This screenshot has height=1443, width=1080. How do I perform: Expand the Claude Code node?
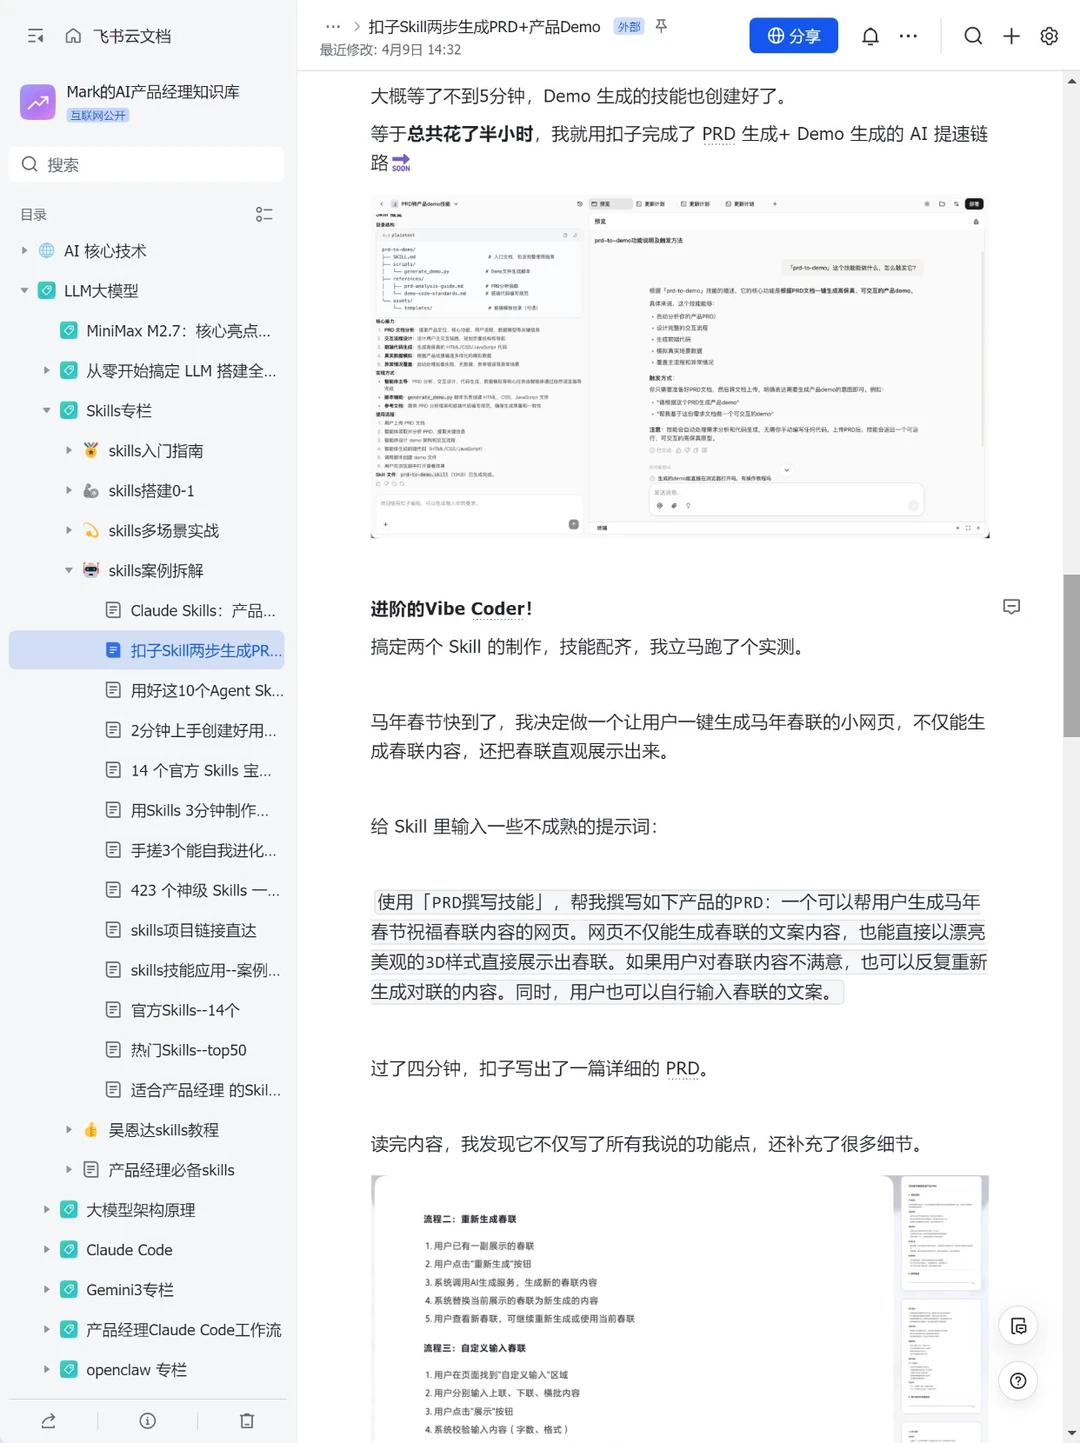pos(46,1250)
